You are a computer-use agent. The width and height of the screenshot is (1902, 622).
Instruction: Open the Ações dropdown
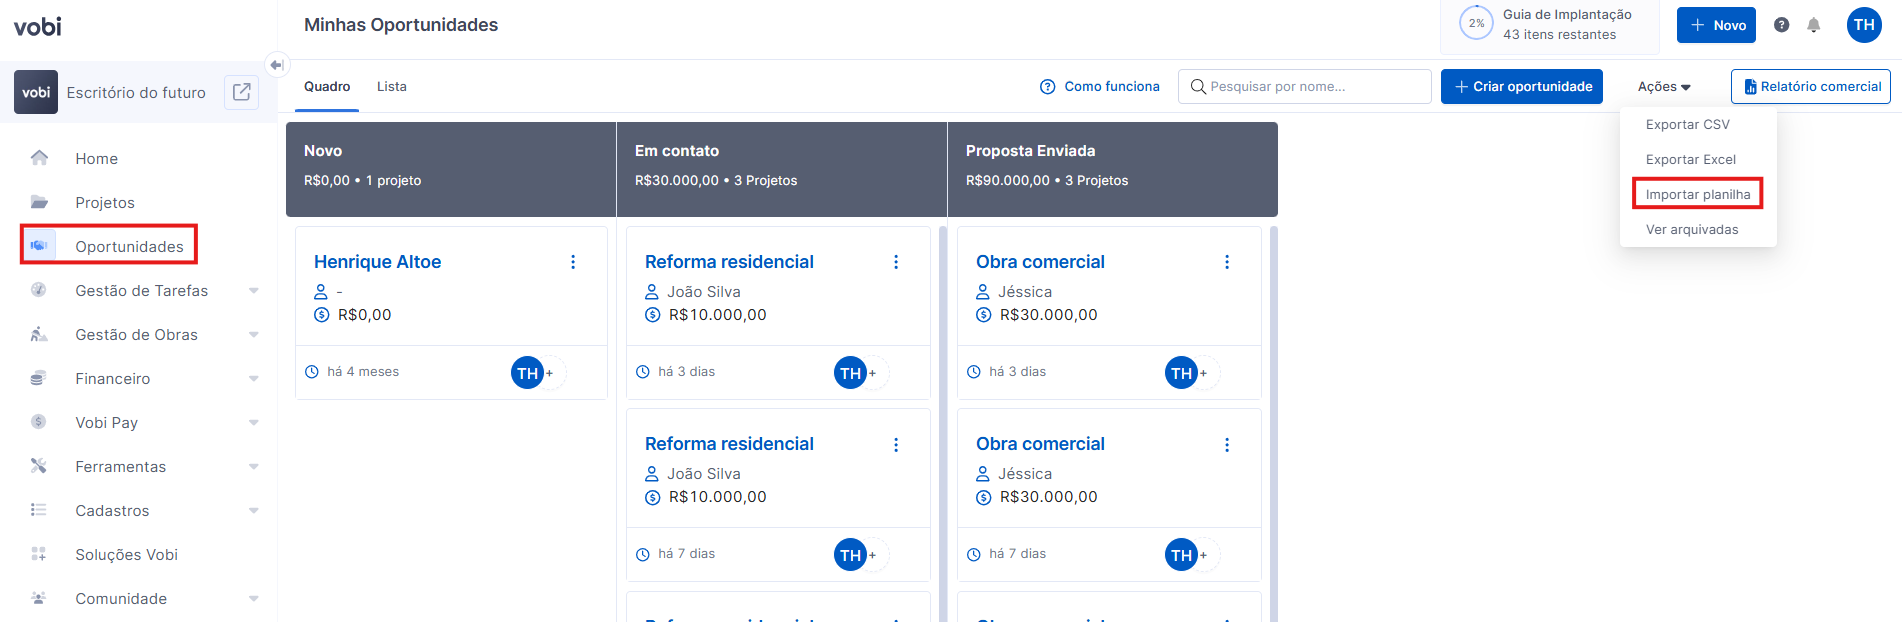(x=1664, y=87)
